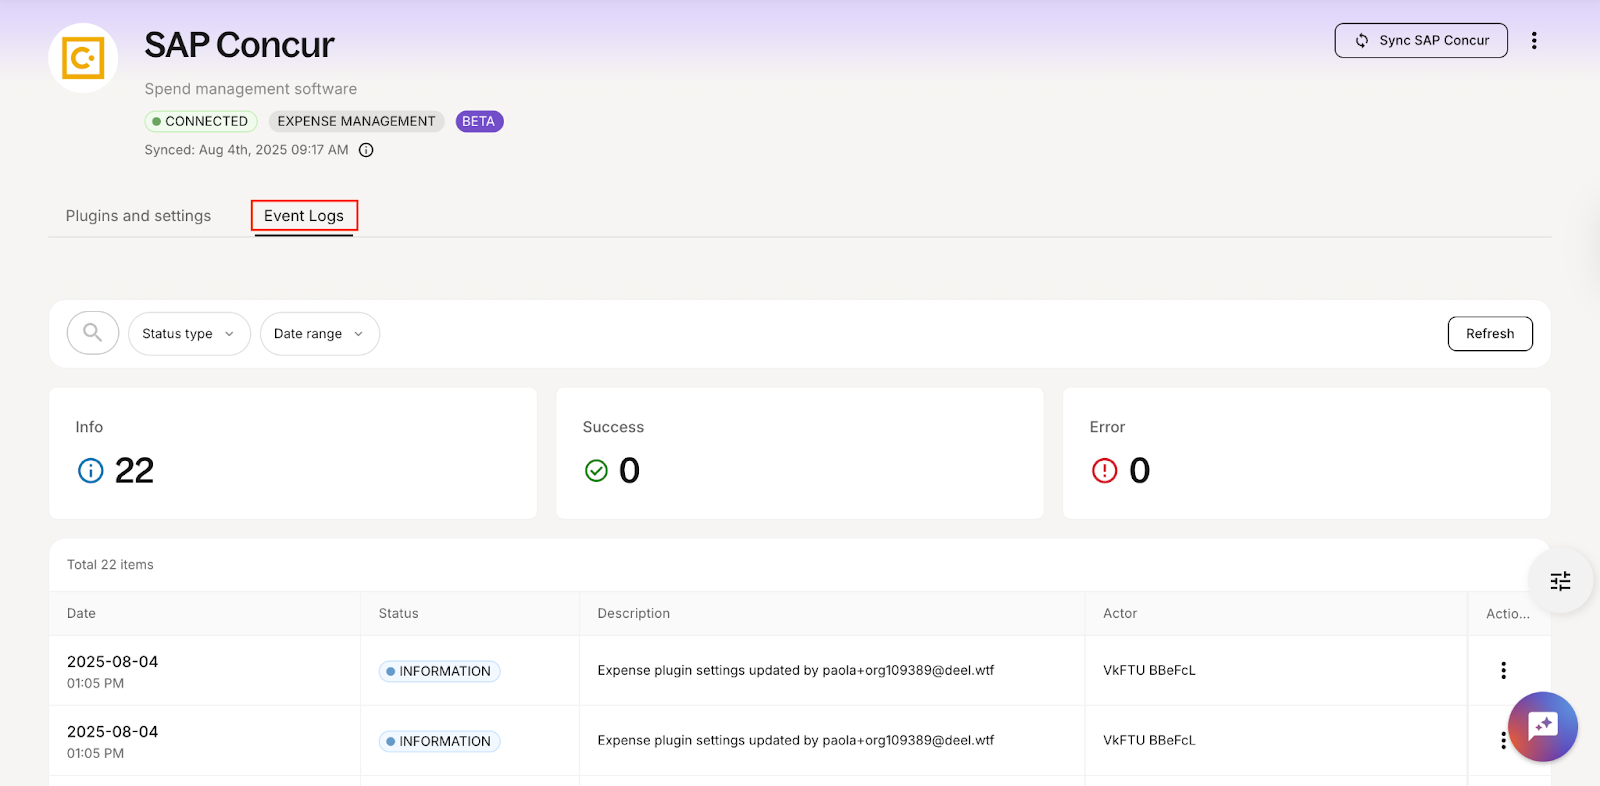The height and width of the screenshot is (786, 1600).
Task: Click the info icon beside Synced timestamp
Action: [x=366, y=150]
